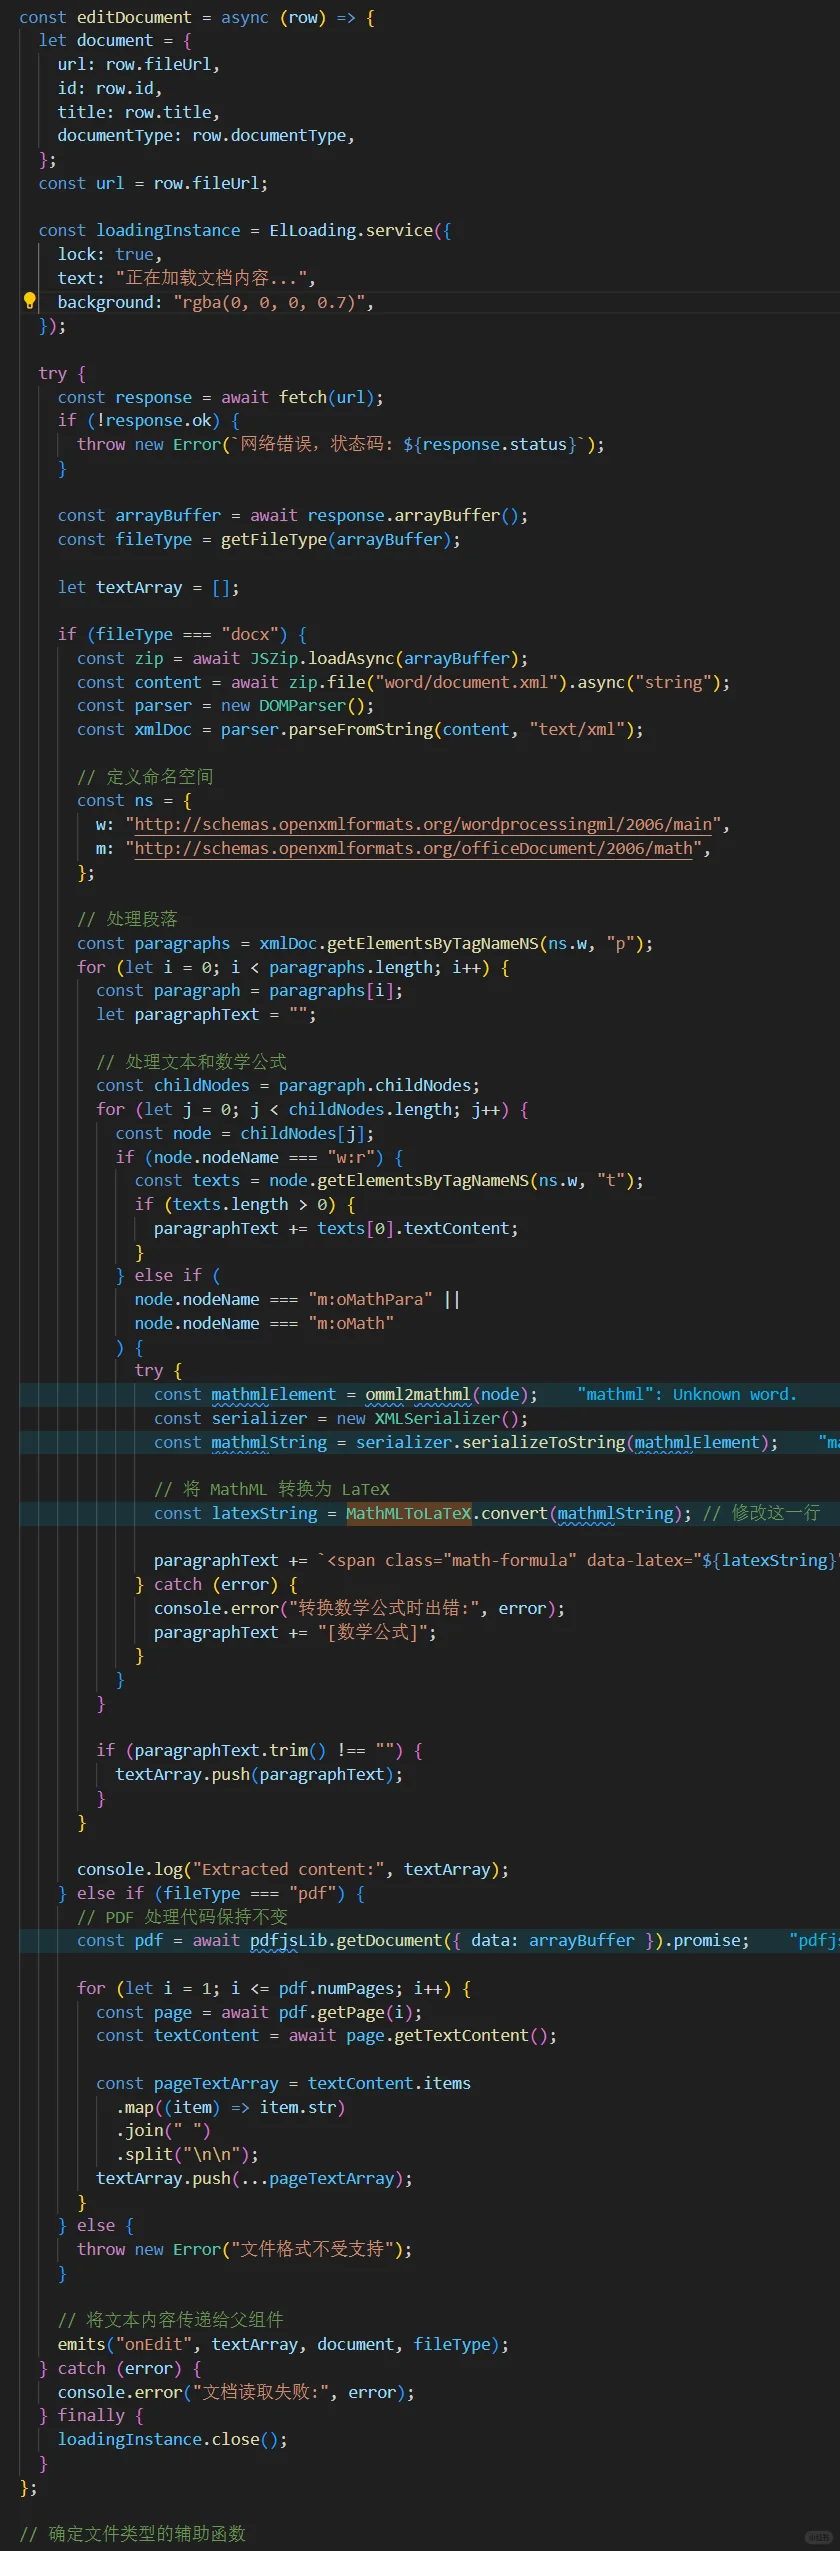Click the highlighted MathMLToLaTeX identifier
The height and width of the screenshot is (2551, 840).
tap(408, 1514)
